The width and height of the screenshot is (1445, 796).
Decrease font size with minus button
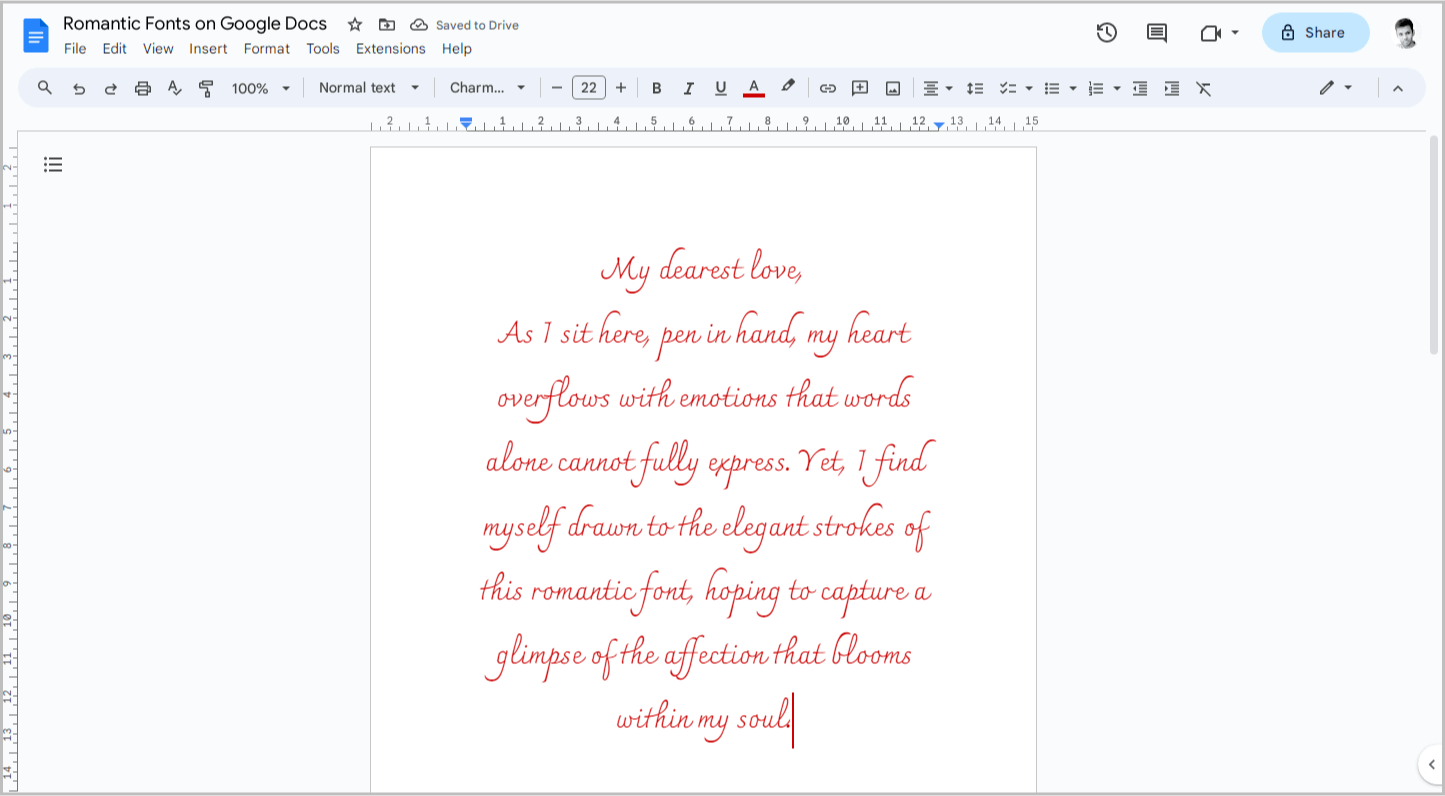point(557,88)
